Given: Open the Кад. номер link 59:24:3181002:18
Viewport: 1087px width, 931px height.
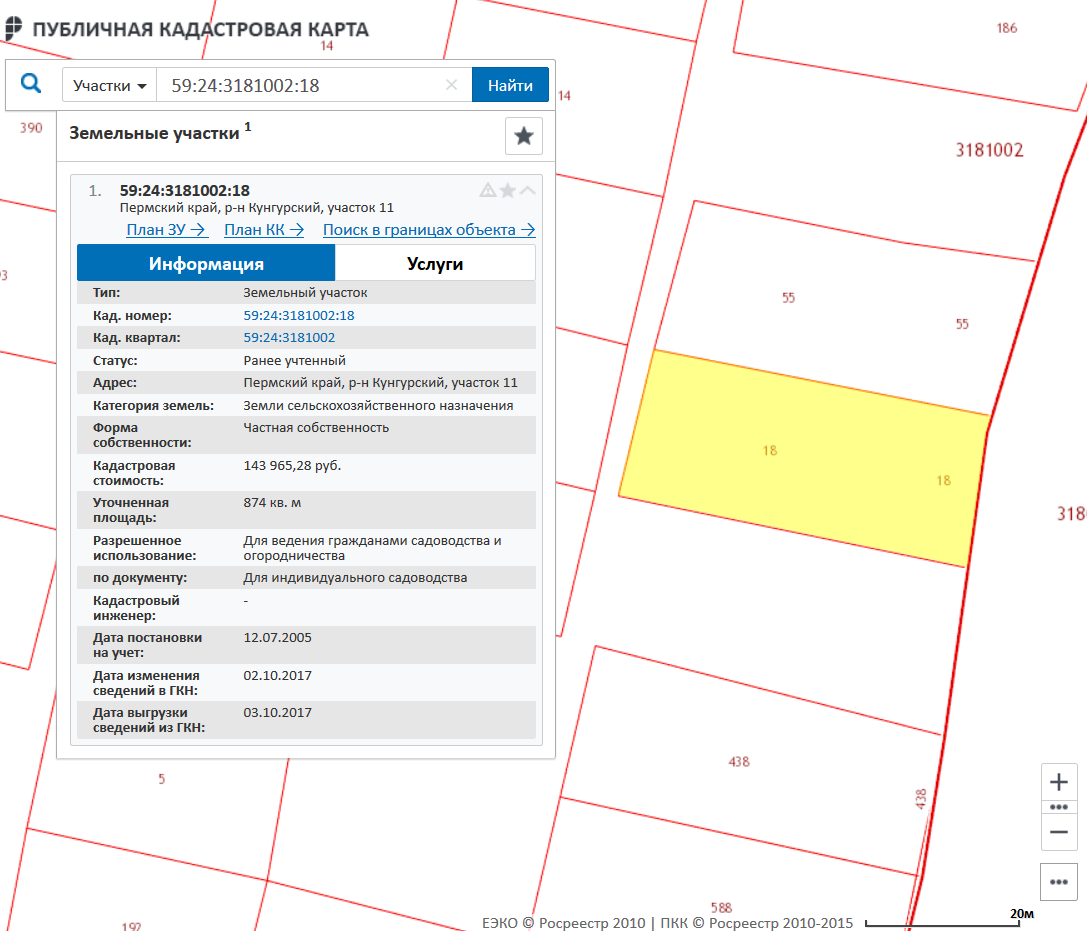Looking at the screenshot, I should 299,315.
